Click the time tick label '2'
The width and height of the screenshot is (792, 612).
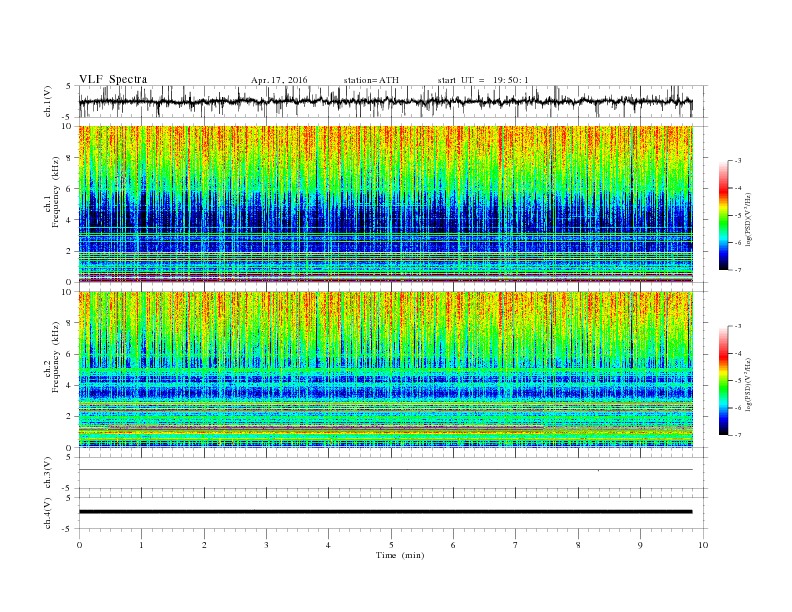(x=204, y=545)
